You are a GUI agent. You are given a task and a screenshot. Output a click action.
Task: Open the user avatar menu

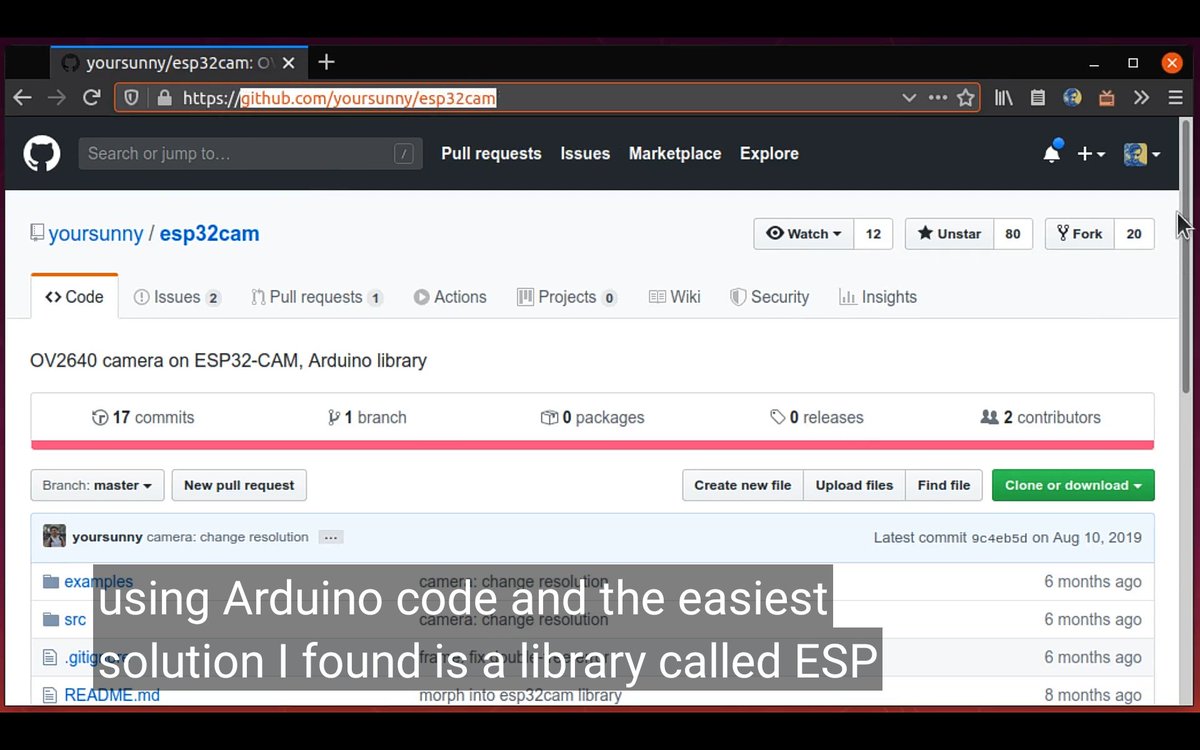click(1141, 154)
